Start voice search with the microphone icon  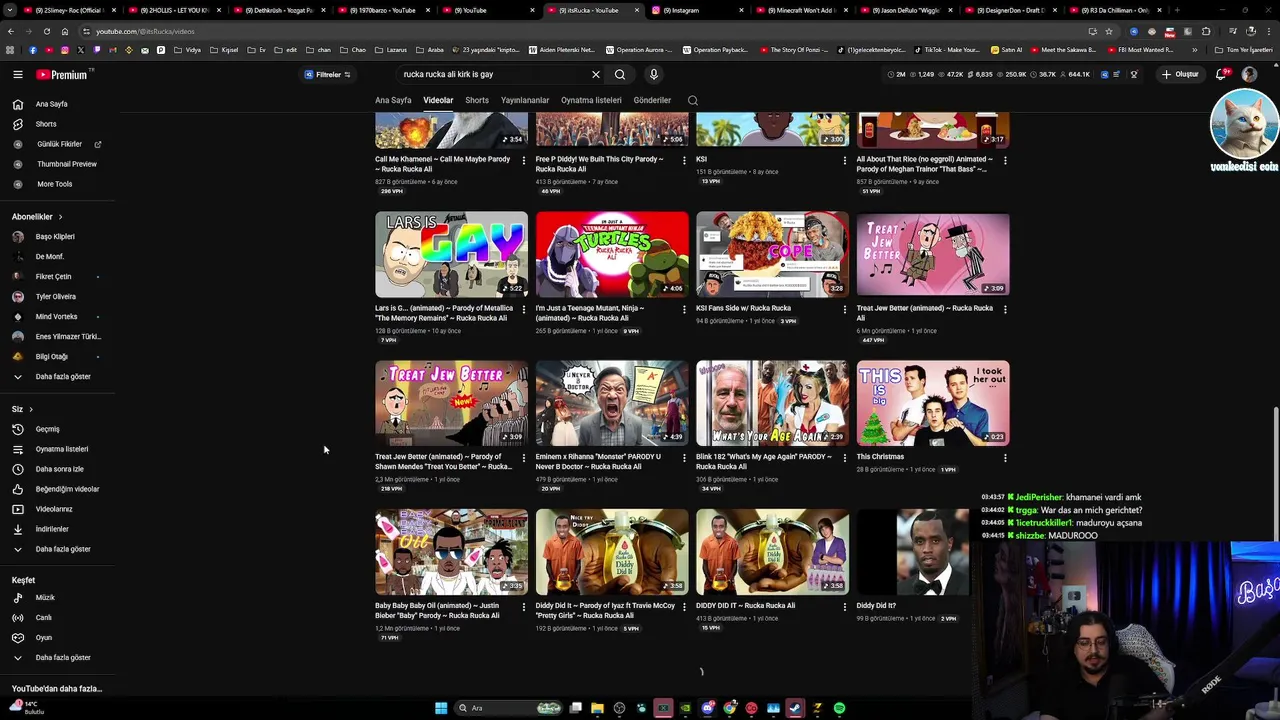[x=653, y=74]
